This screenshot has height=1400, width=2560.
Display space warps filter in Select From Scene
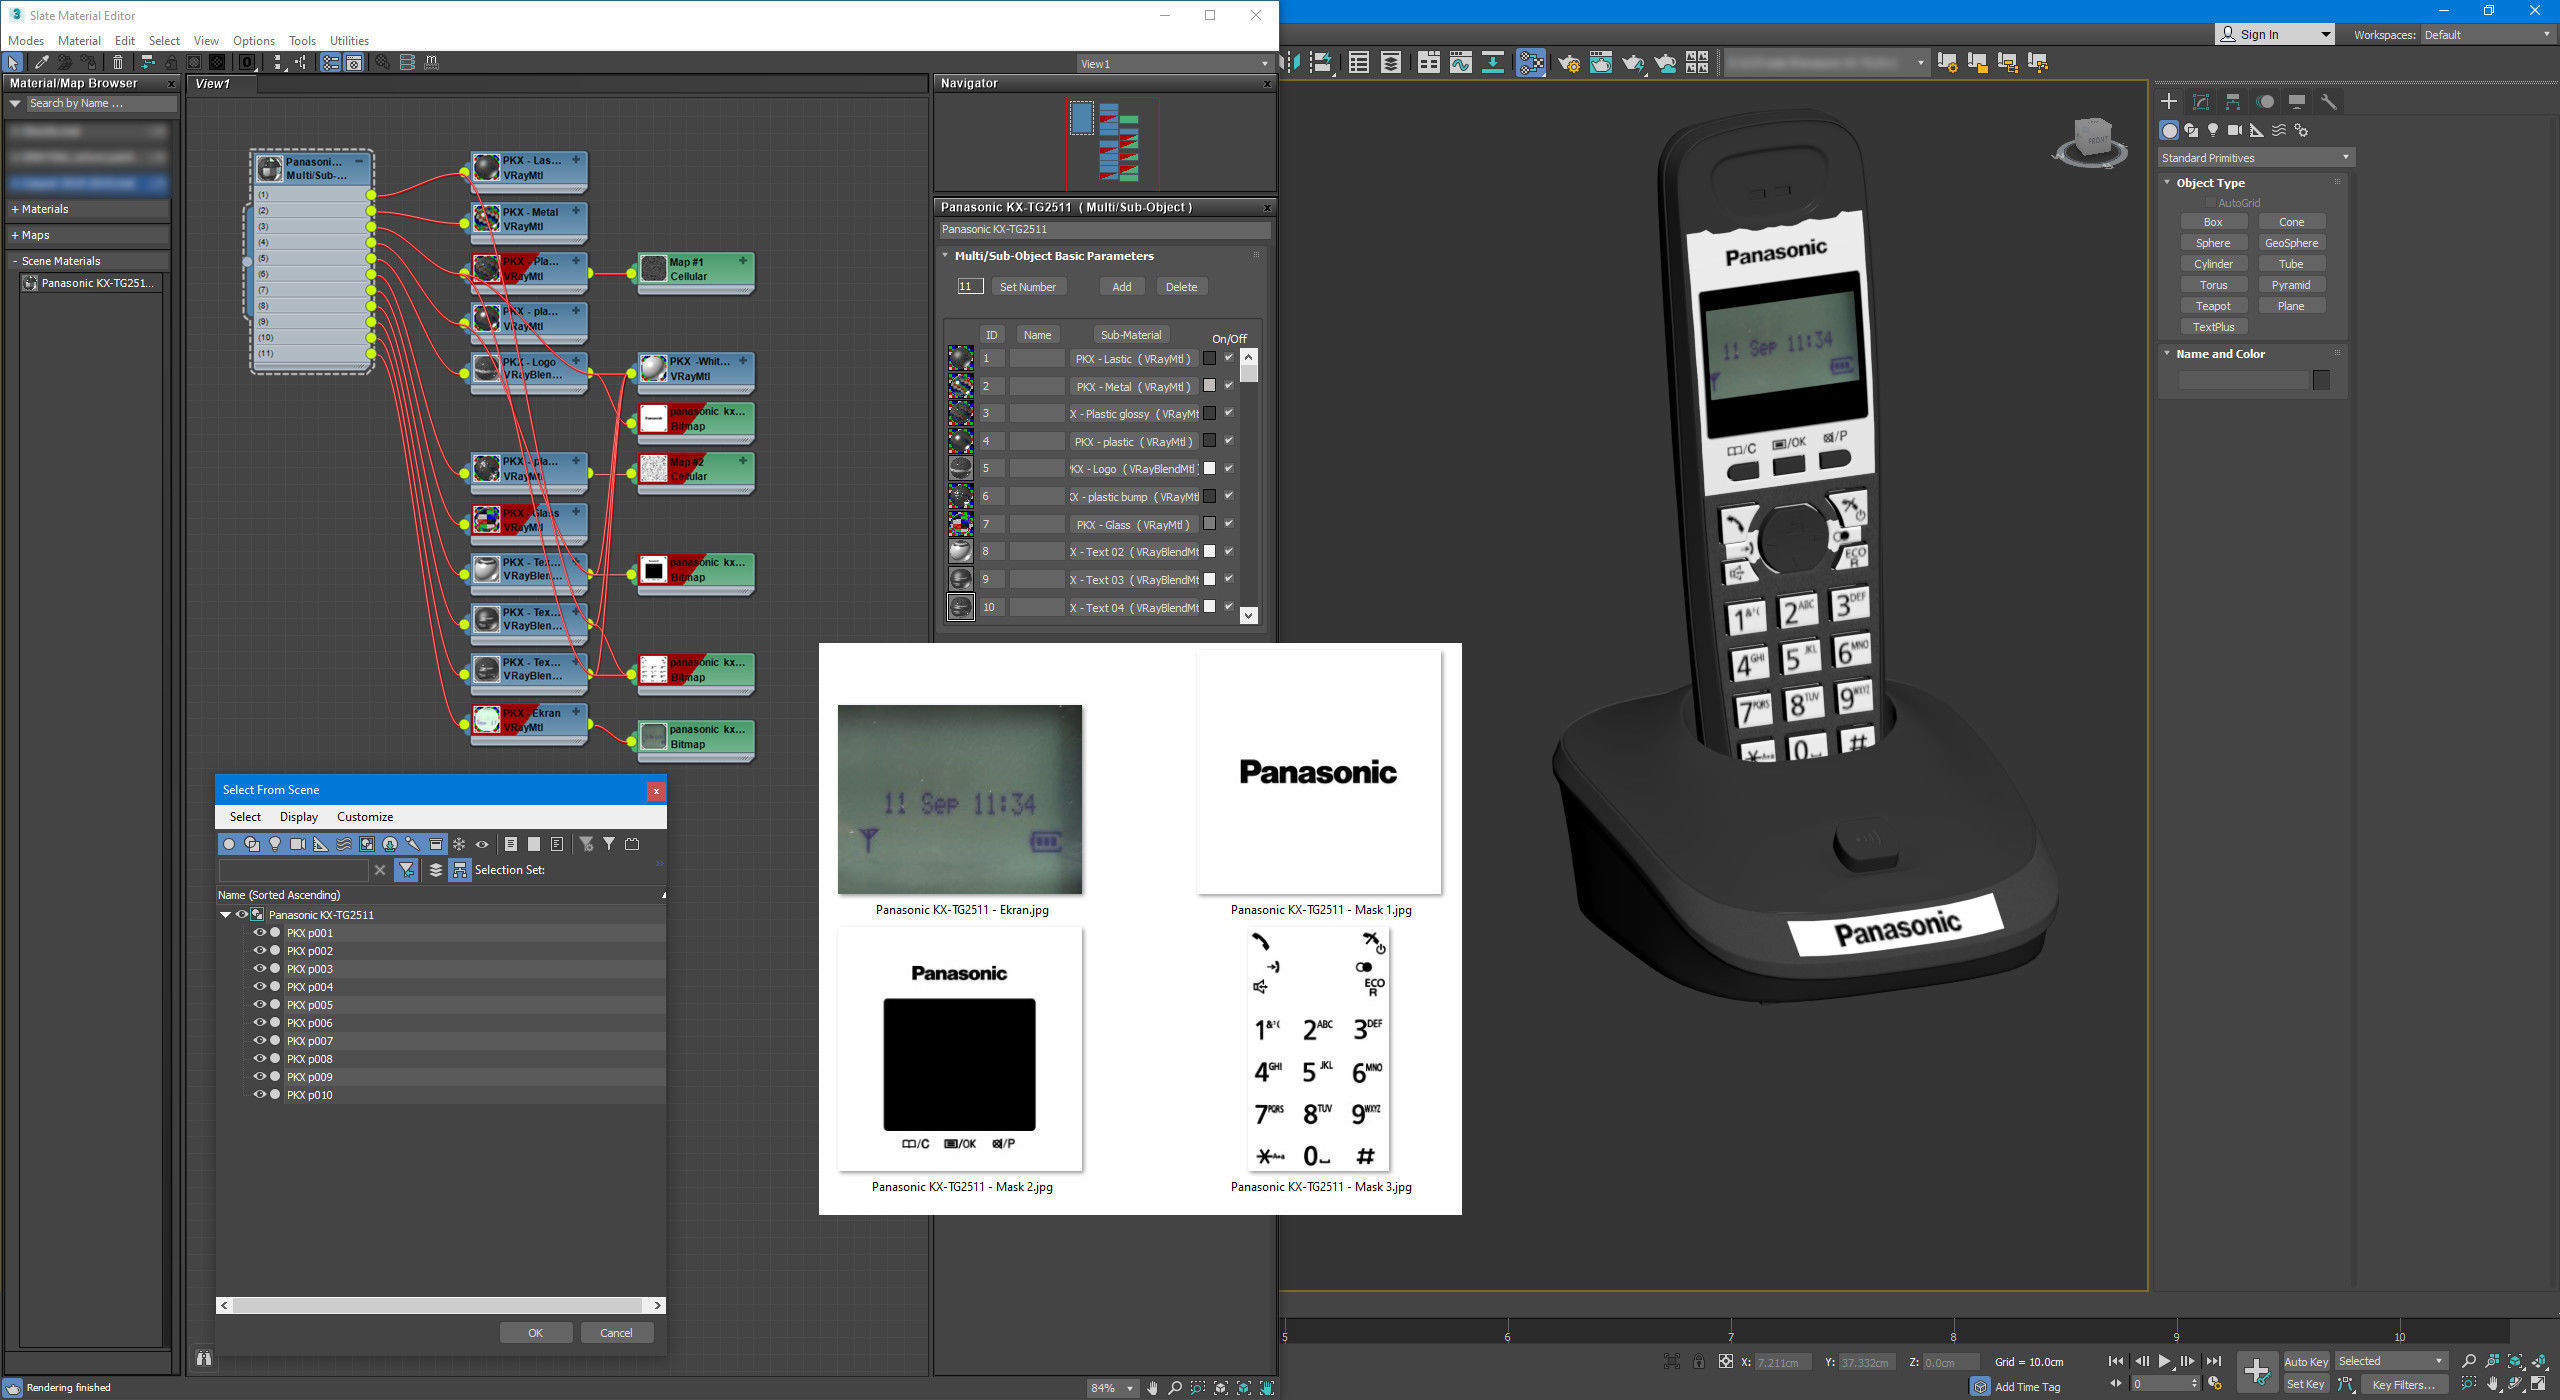[344, 844]
